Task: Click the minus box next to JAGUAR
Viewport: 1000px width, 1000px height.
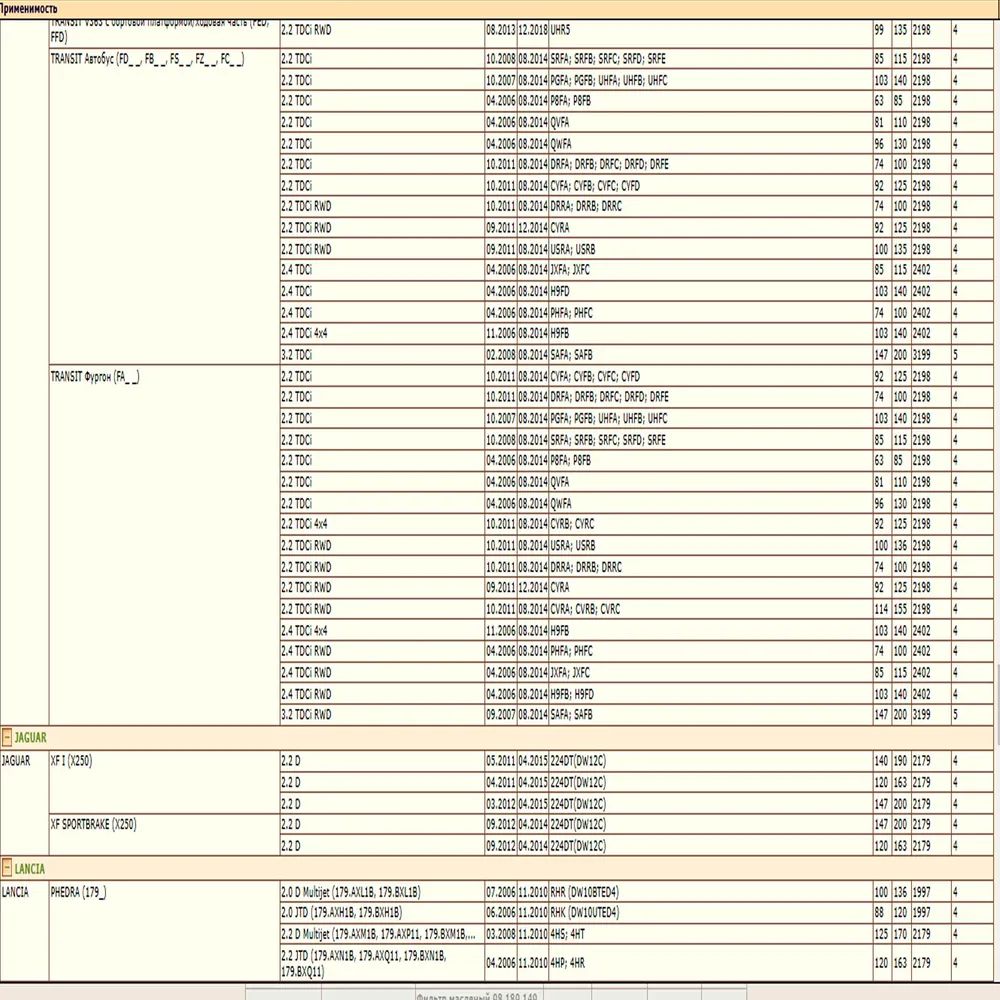Action: (7, 737)
